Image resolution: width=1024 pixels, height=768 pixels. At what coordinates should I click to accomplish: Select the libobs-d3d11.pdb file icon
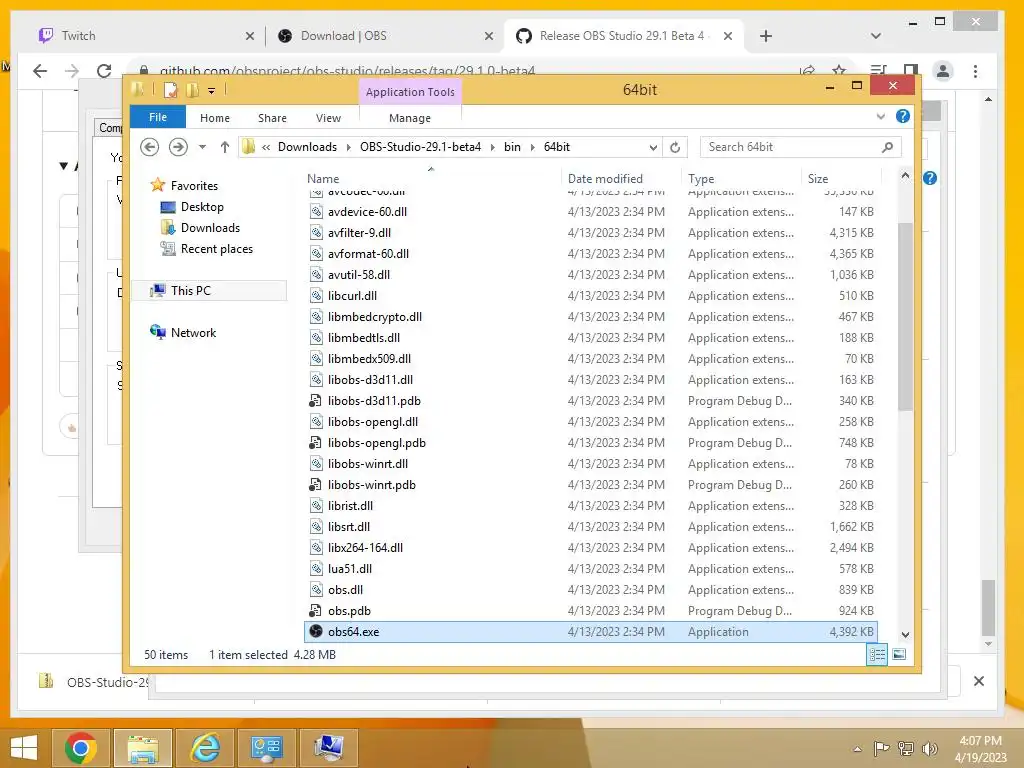pos(315,400)
